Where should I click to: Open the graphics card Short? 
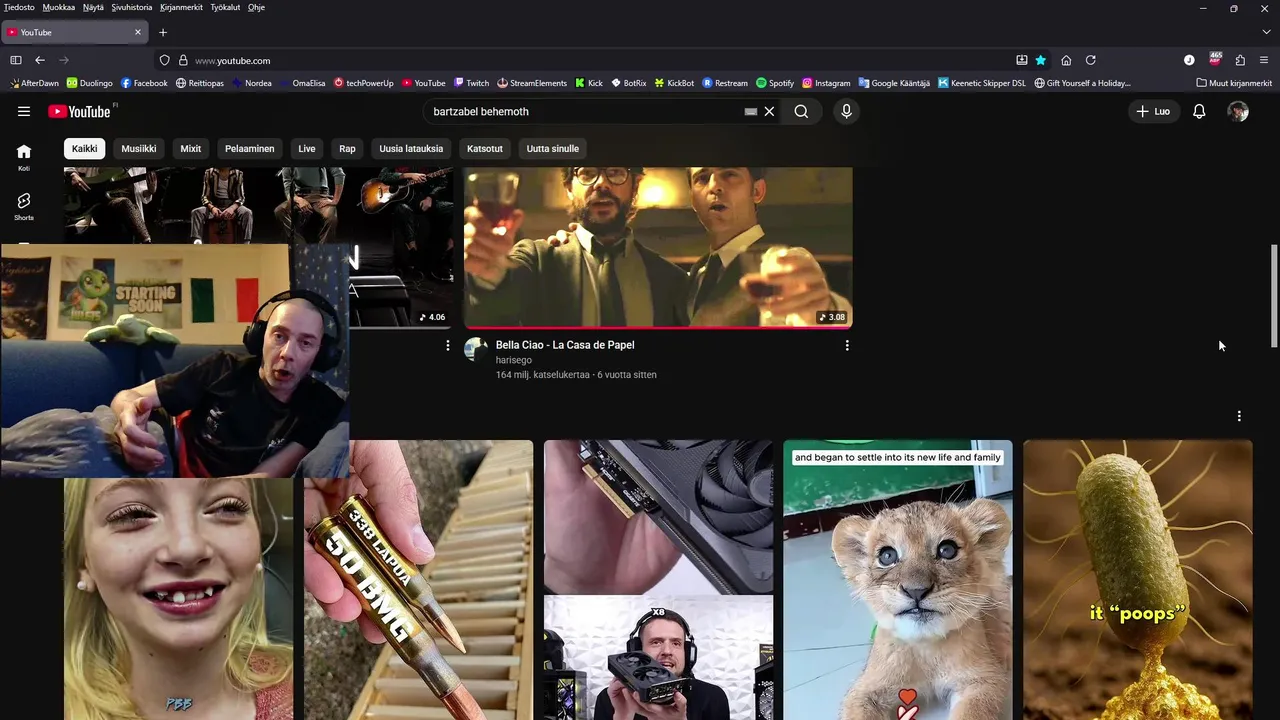(658, 580)
